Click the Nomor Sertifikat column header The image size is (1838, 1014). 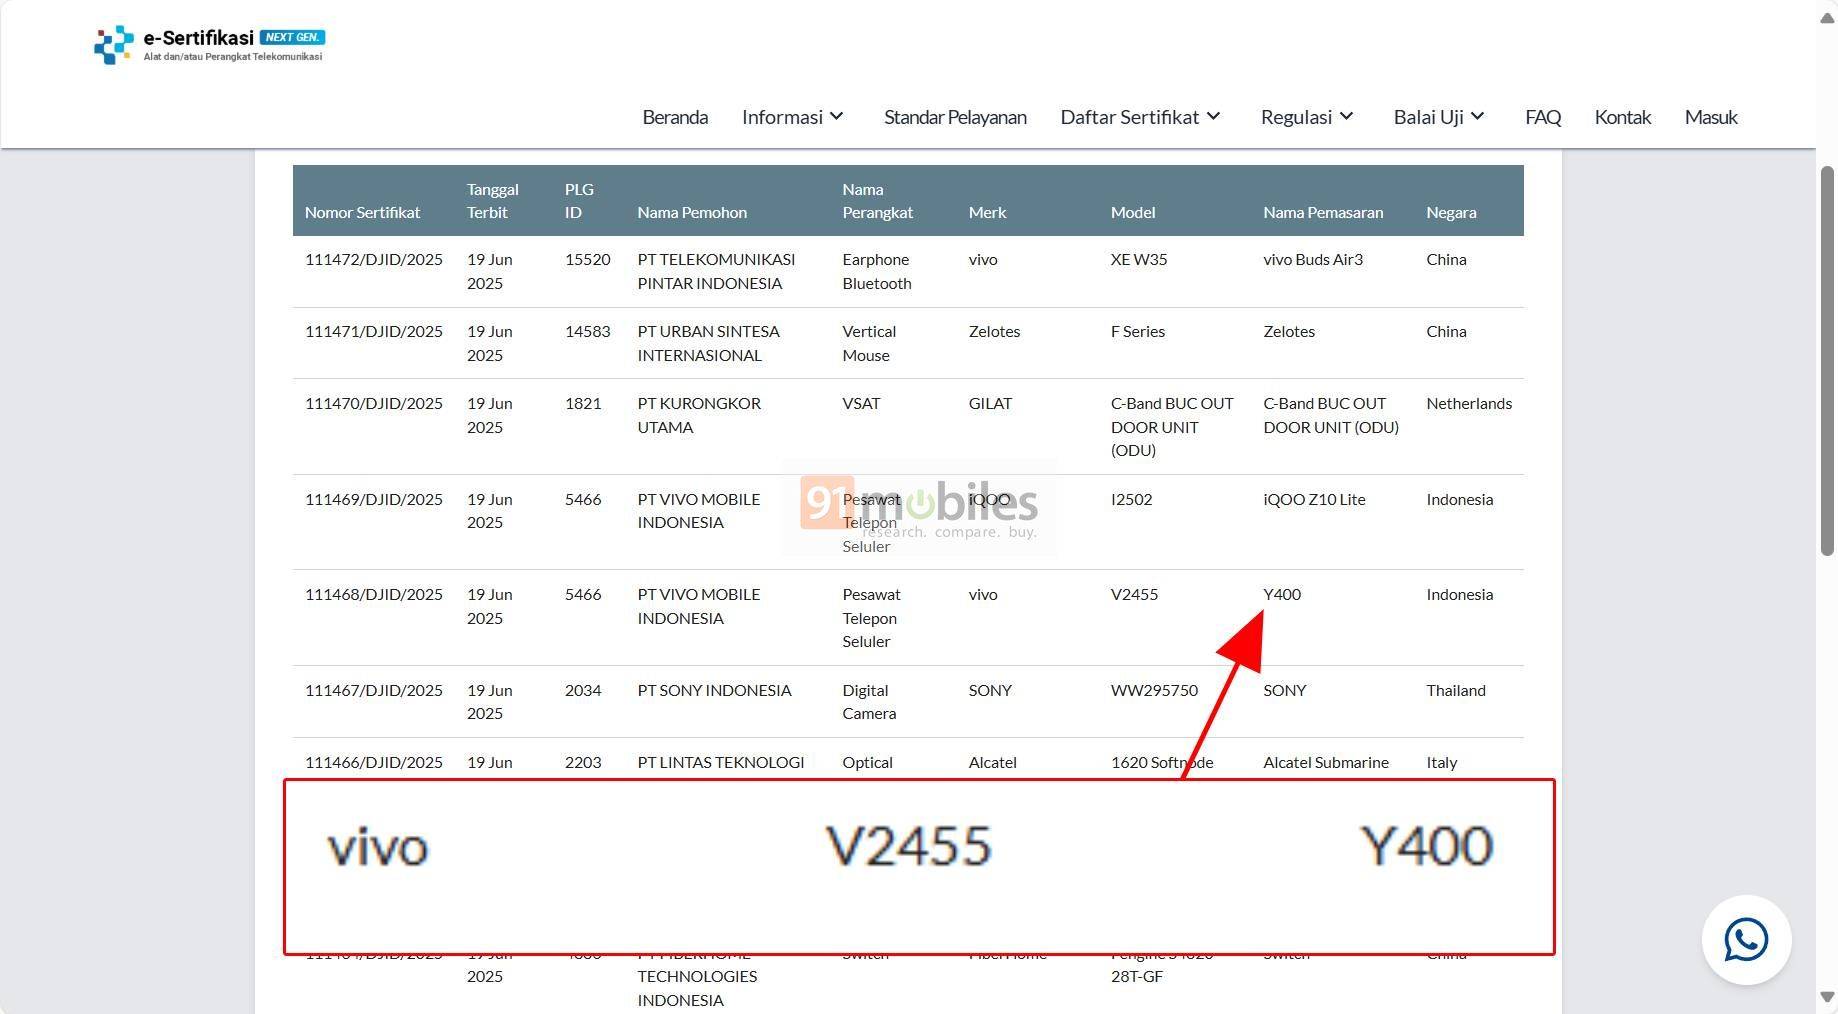click(x=362, y=212)
